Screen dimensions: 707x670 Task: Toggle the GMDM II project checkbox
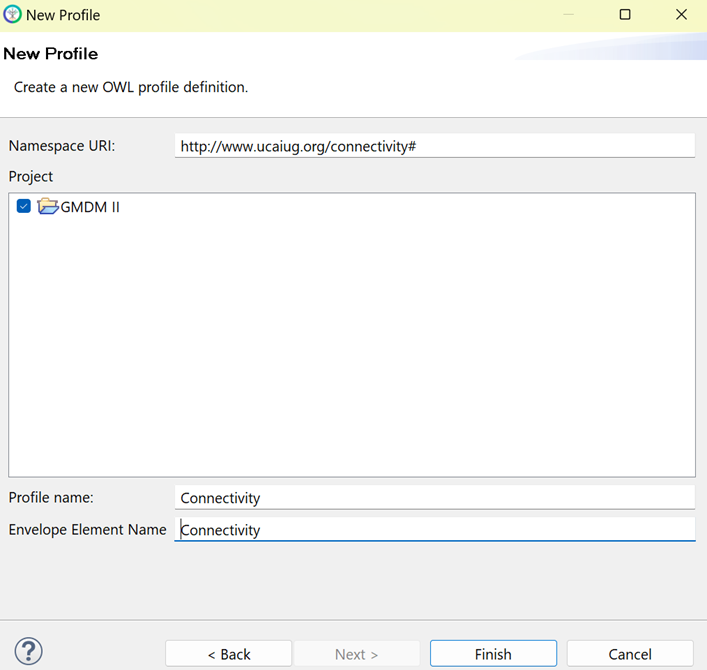pos(24,207)
